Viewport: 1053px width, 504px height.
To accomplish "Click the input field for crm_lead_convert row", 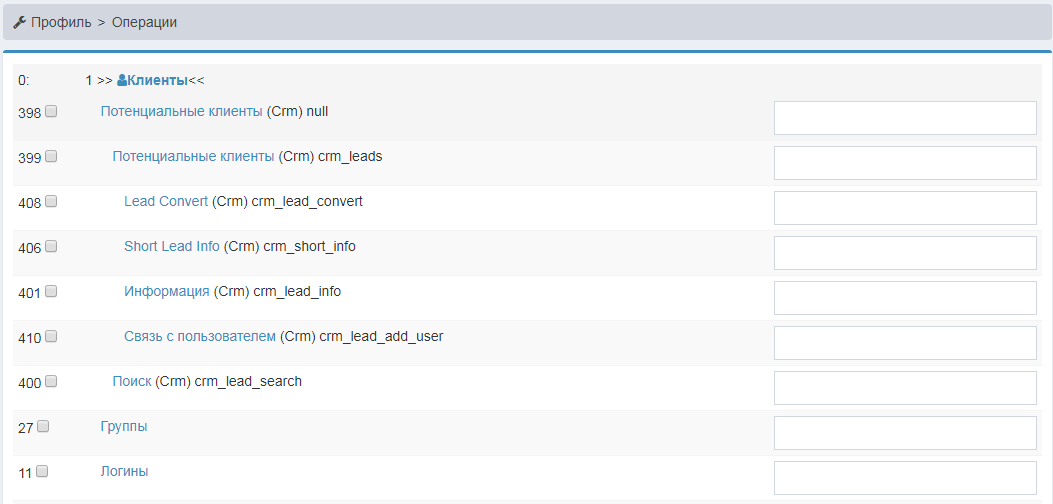I will click(905, 208).
